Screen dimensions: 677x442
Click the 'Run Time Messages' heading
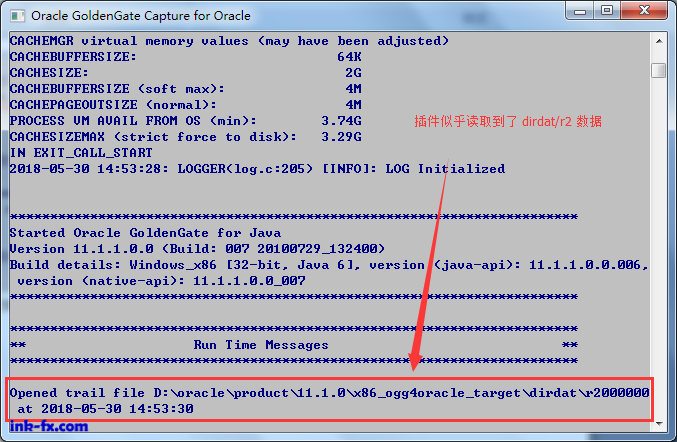point(261,345)
